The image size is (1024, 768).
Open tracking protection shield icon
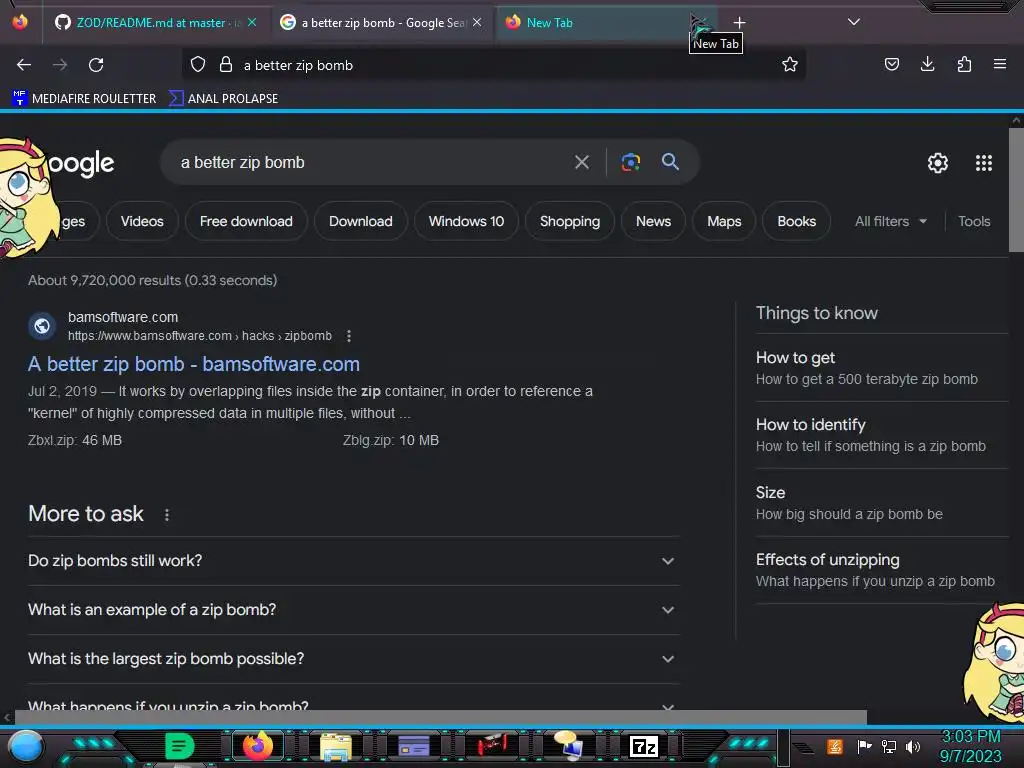(x=198, y=65)
